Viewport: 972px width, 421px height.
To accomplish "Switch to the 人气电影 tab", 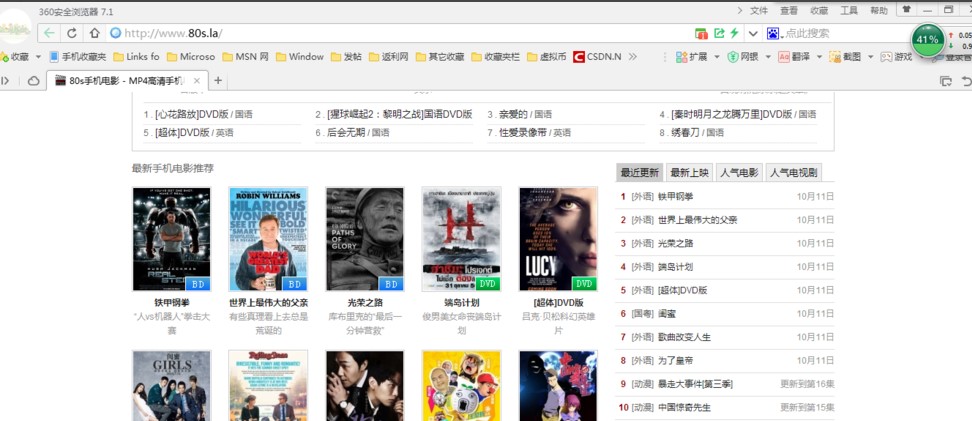I will click(x=739, y=172).
